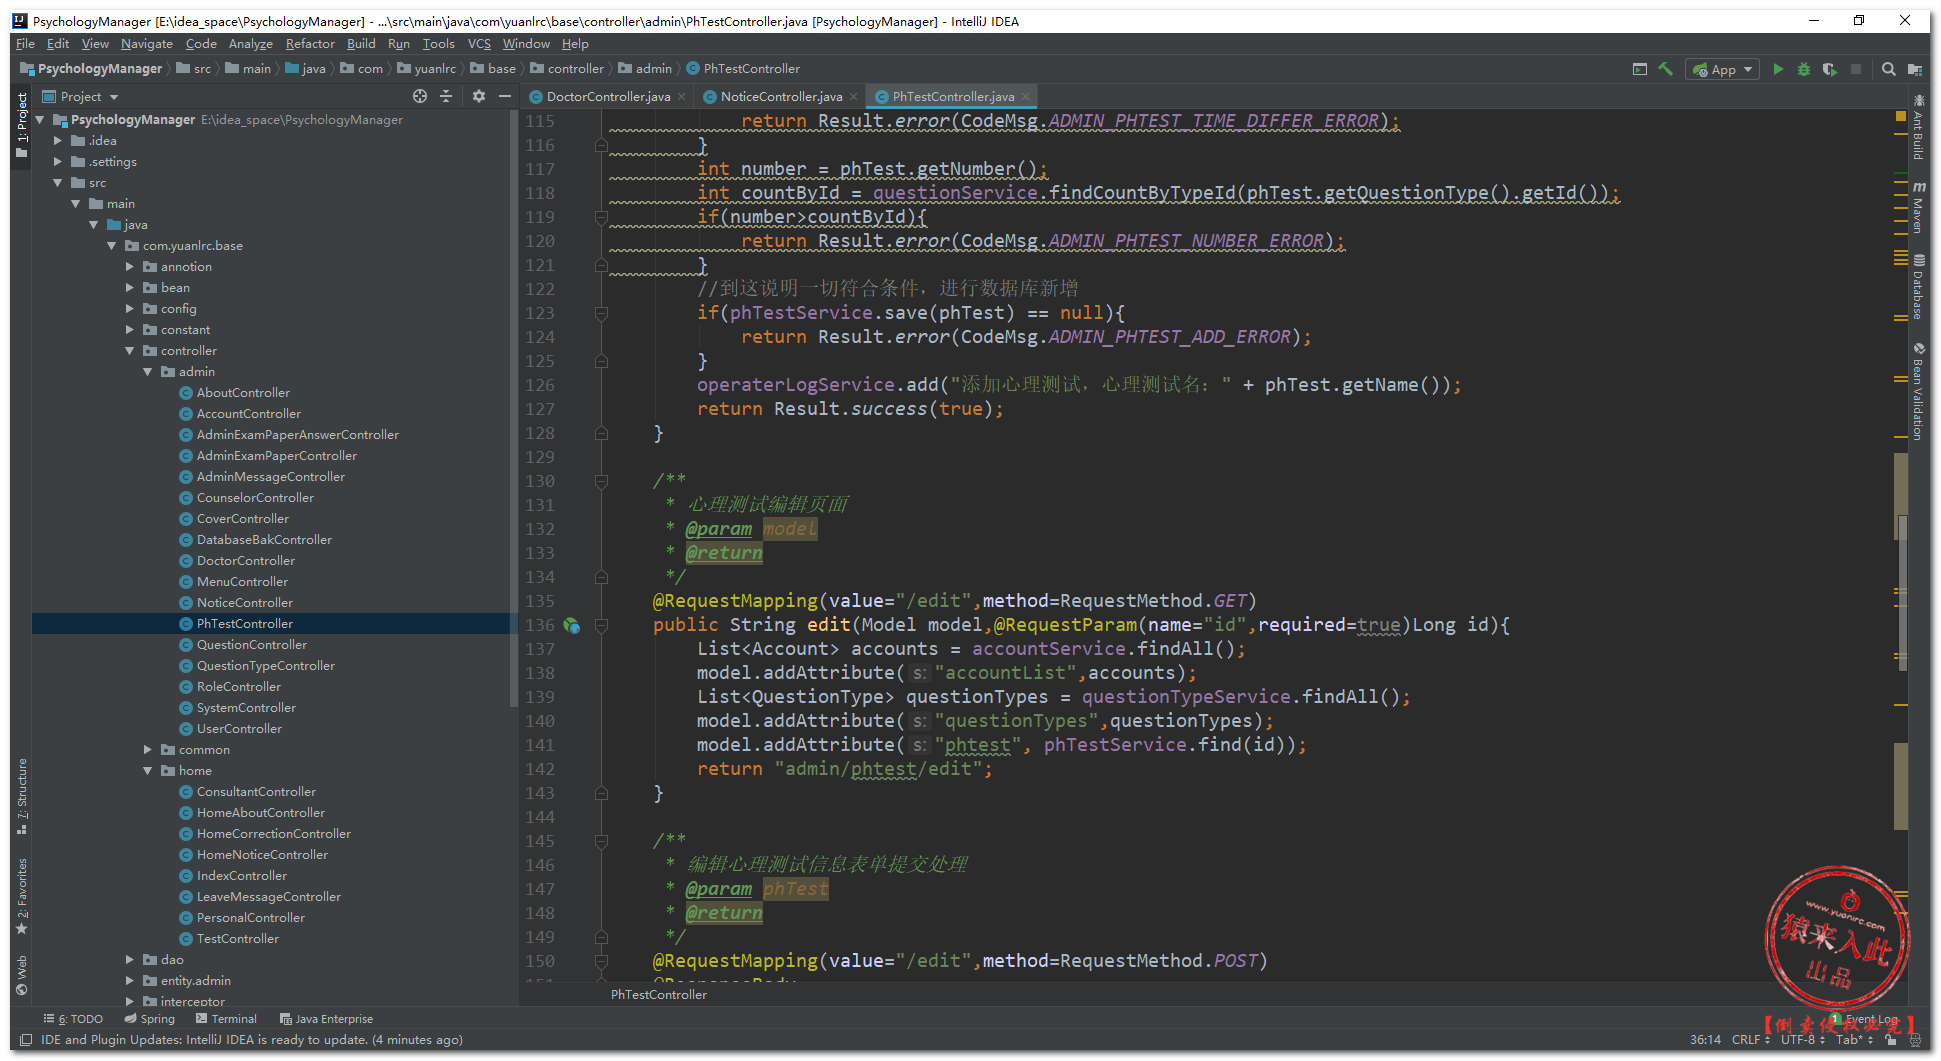Select QuestionTypeController in the project tree
The image size is (1941, 1061).
(x=265, y=665)
